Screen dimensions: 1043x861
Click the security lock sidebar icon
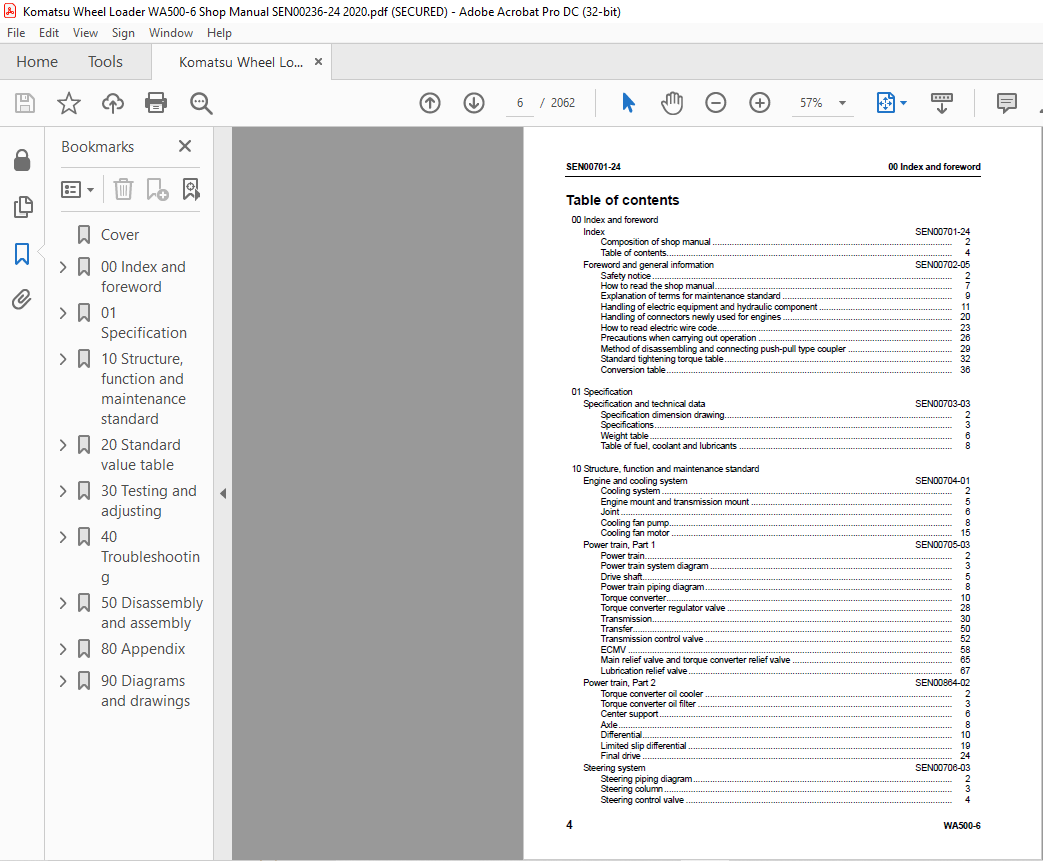pos(22,160)
